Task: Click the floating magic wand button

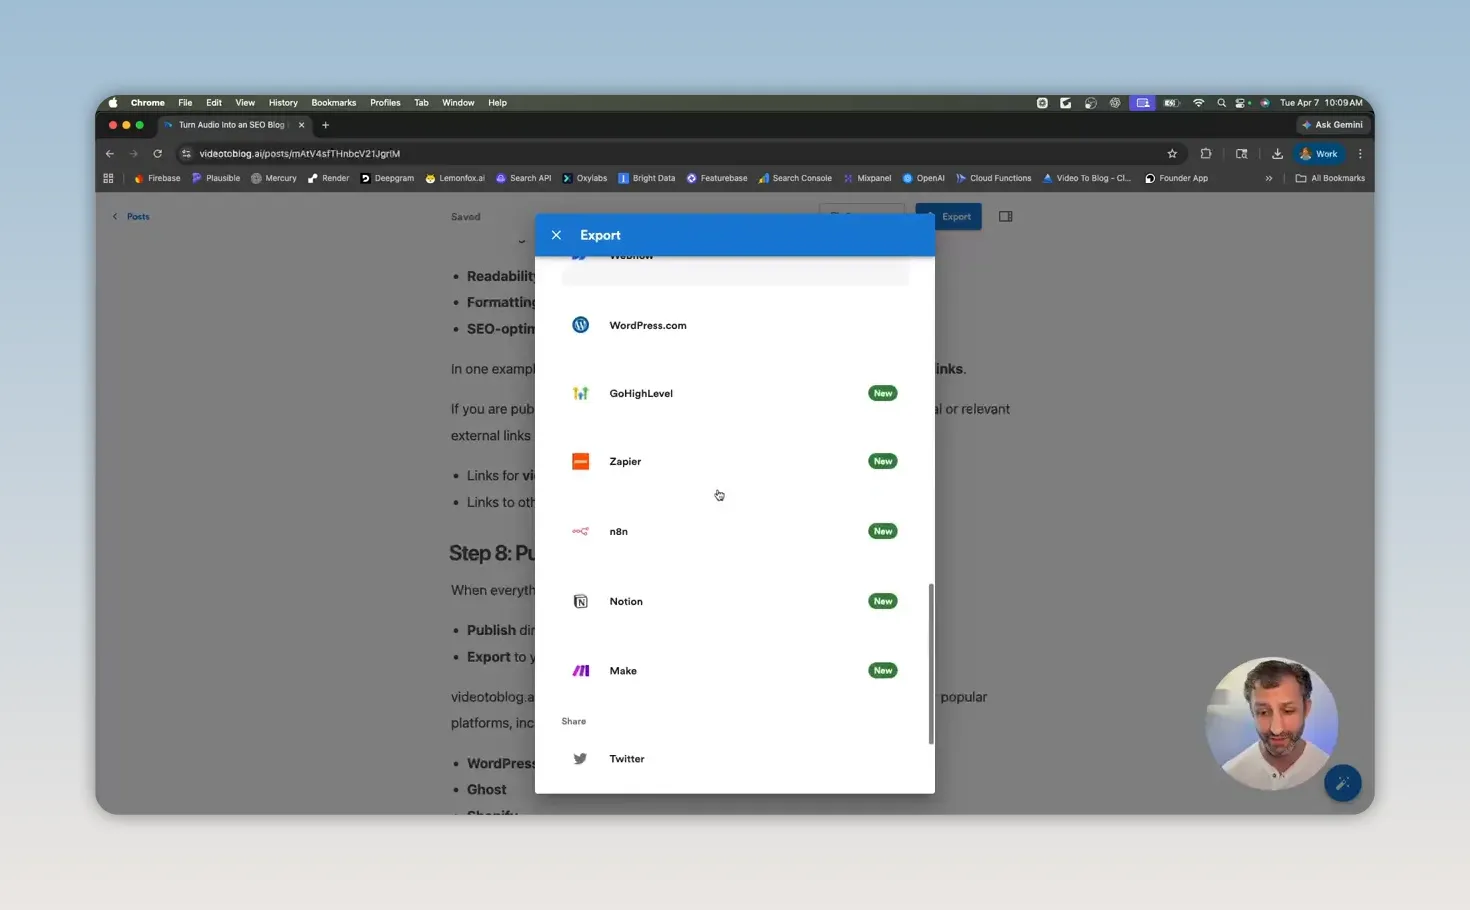Action: click(x=1342, y=783)
